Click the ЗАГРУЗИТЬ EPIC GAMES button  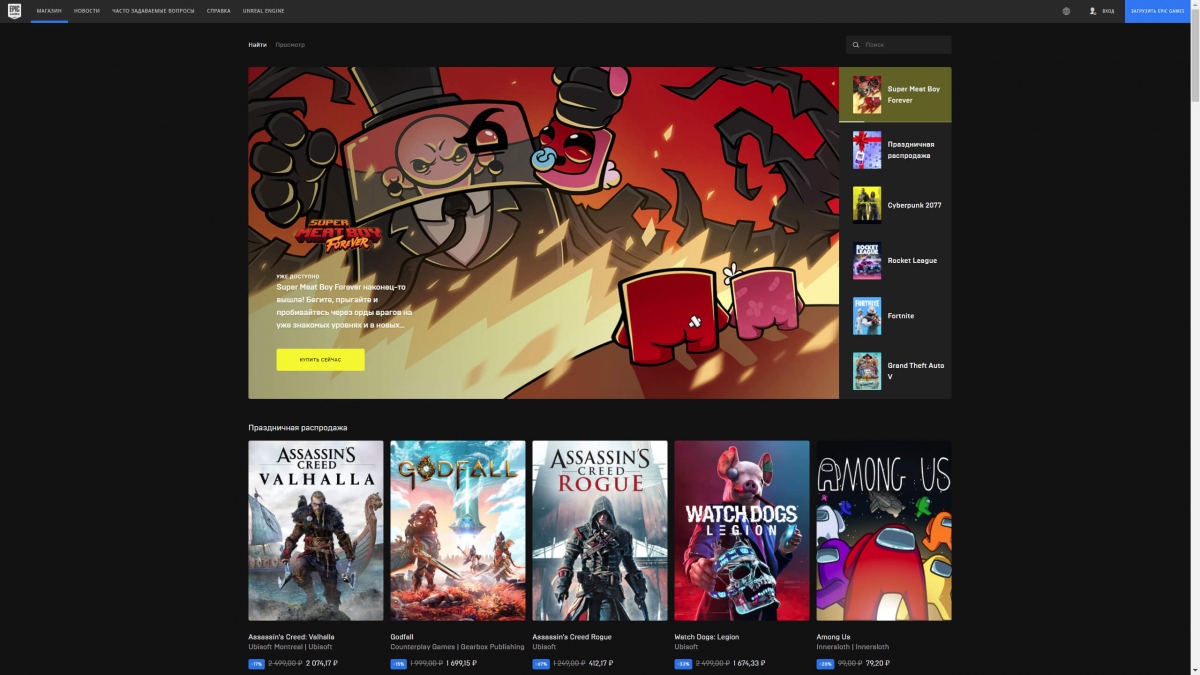1159,11
